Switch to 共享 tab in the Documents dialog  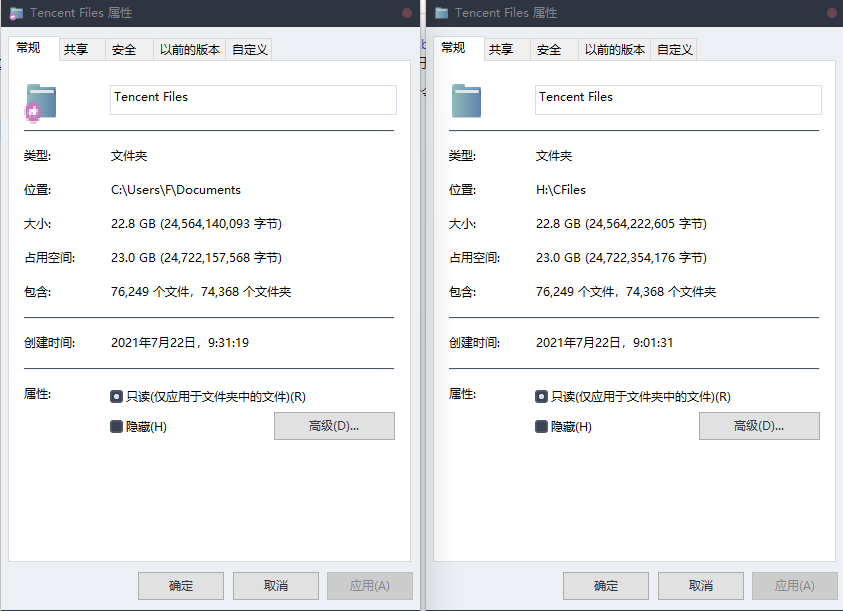point(76,50)
